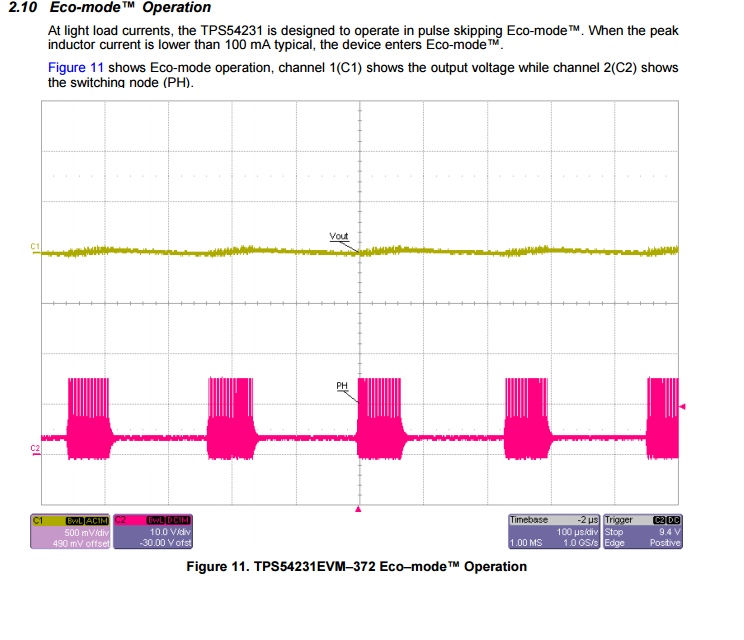This screenshot has width=744, height=640.
Task: Click the center pink PH switching burst
Action: (380, 418)
